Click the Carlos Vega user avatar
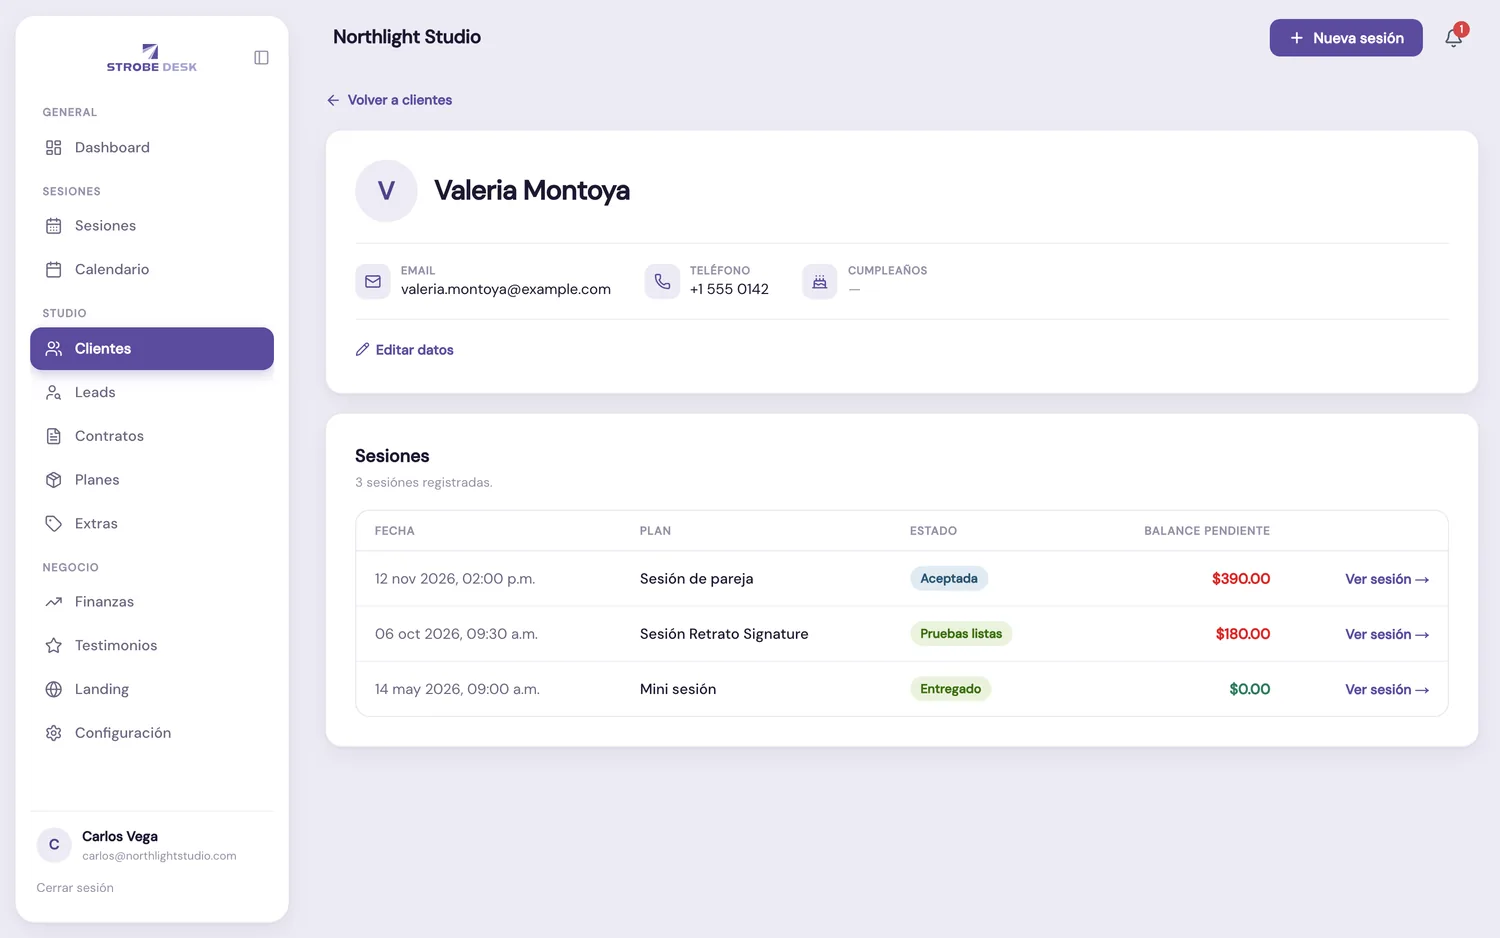This screenshot has height=938, width=1500. click(x=54, y=845)
